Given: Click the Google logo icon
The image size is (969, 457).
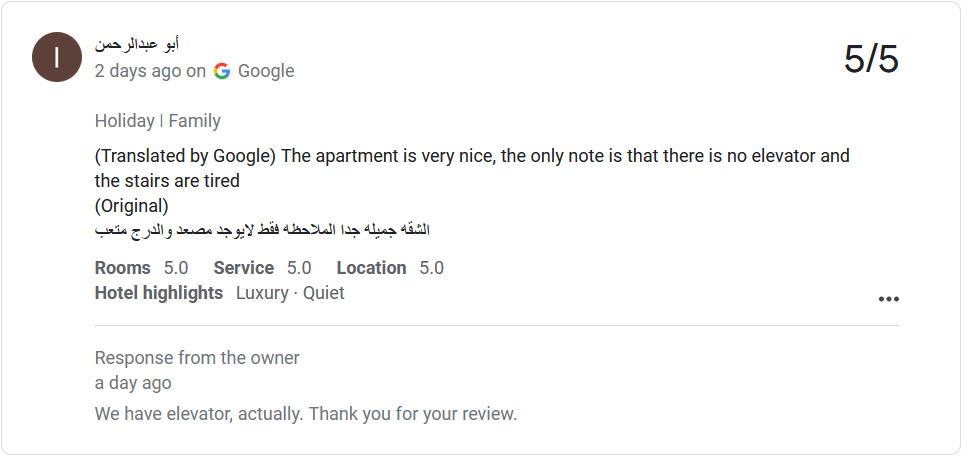Looking at the screenshot, I should coord(222,71).
